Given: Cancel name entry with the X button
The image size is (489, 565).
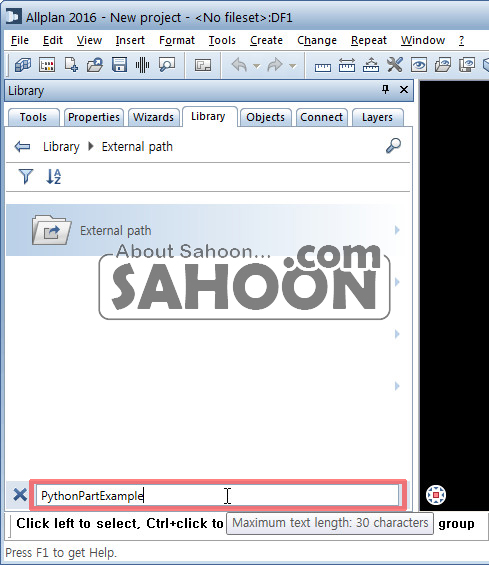Looking at the screenshot, I should [20, 495].
